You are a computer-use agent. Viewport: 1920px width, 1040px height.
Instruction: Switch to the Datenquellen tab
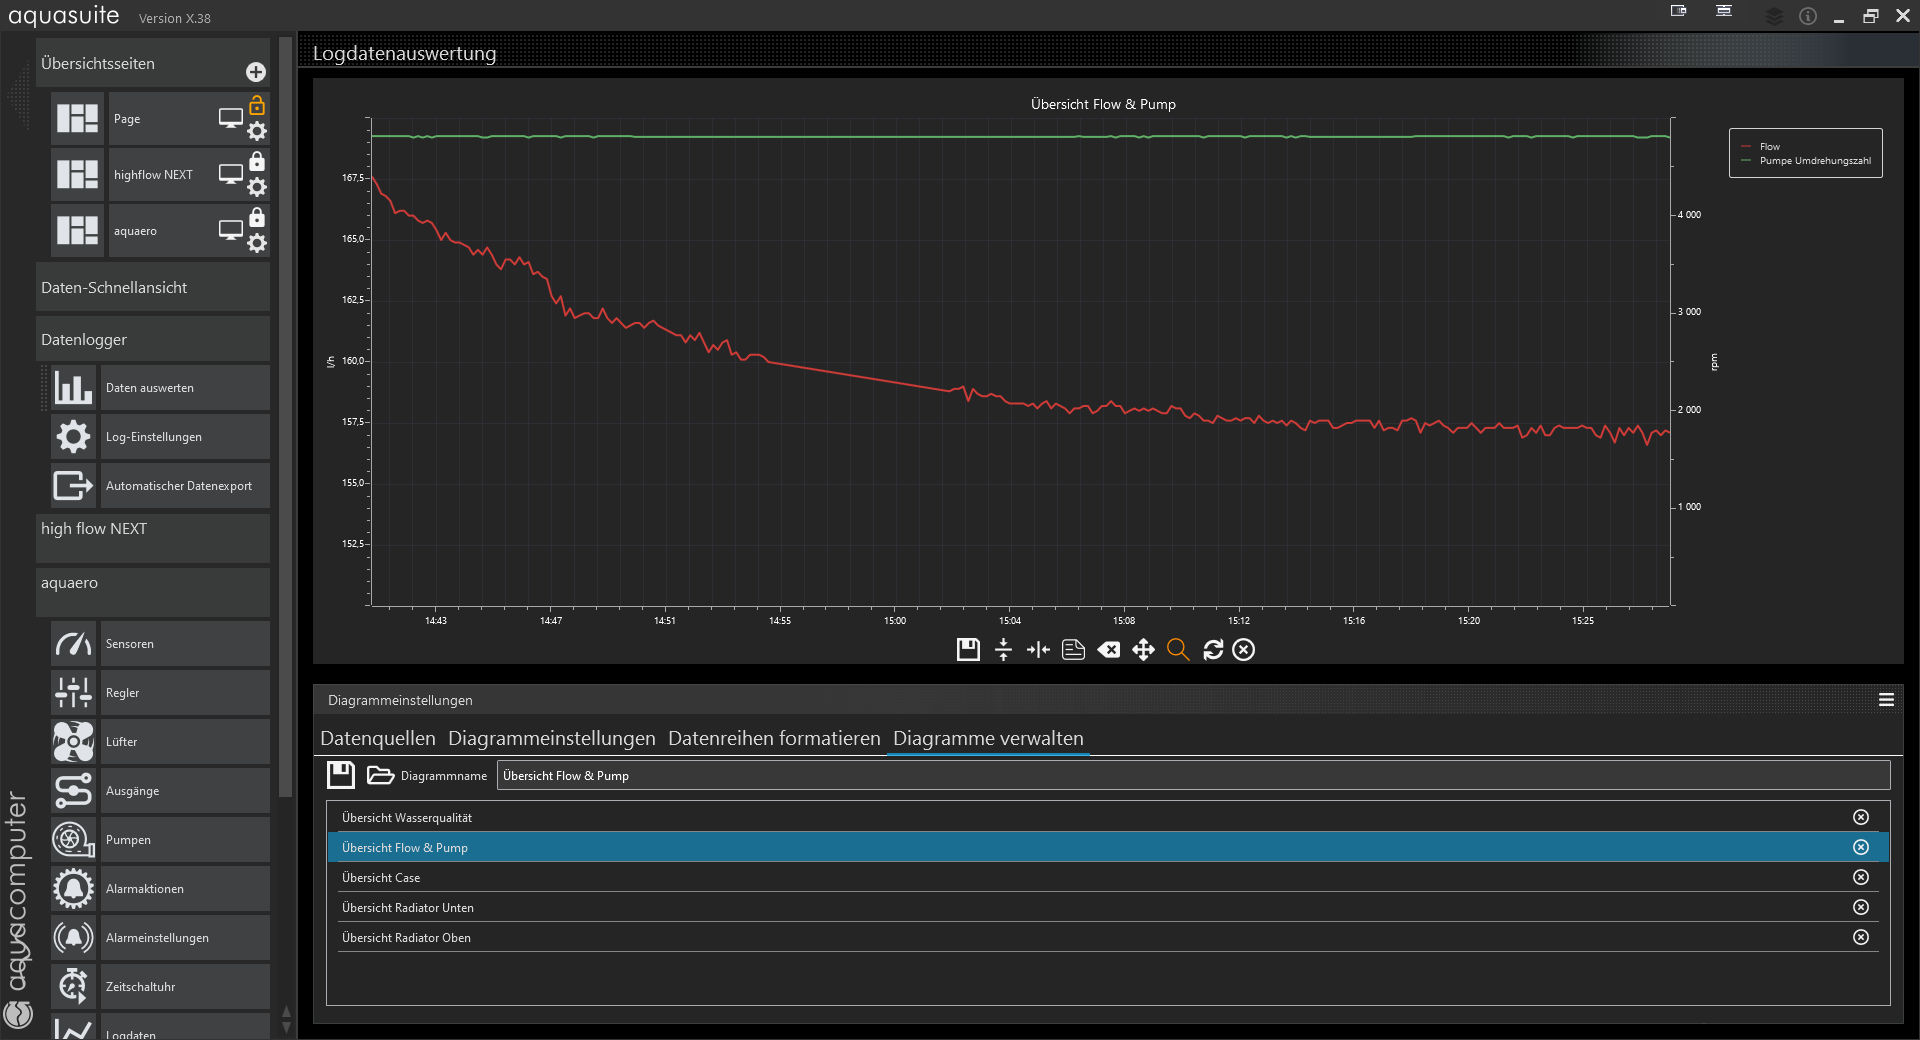pos(377,738)
